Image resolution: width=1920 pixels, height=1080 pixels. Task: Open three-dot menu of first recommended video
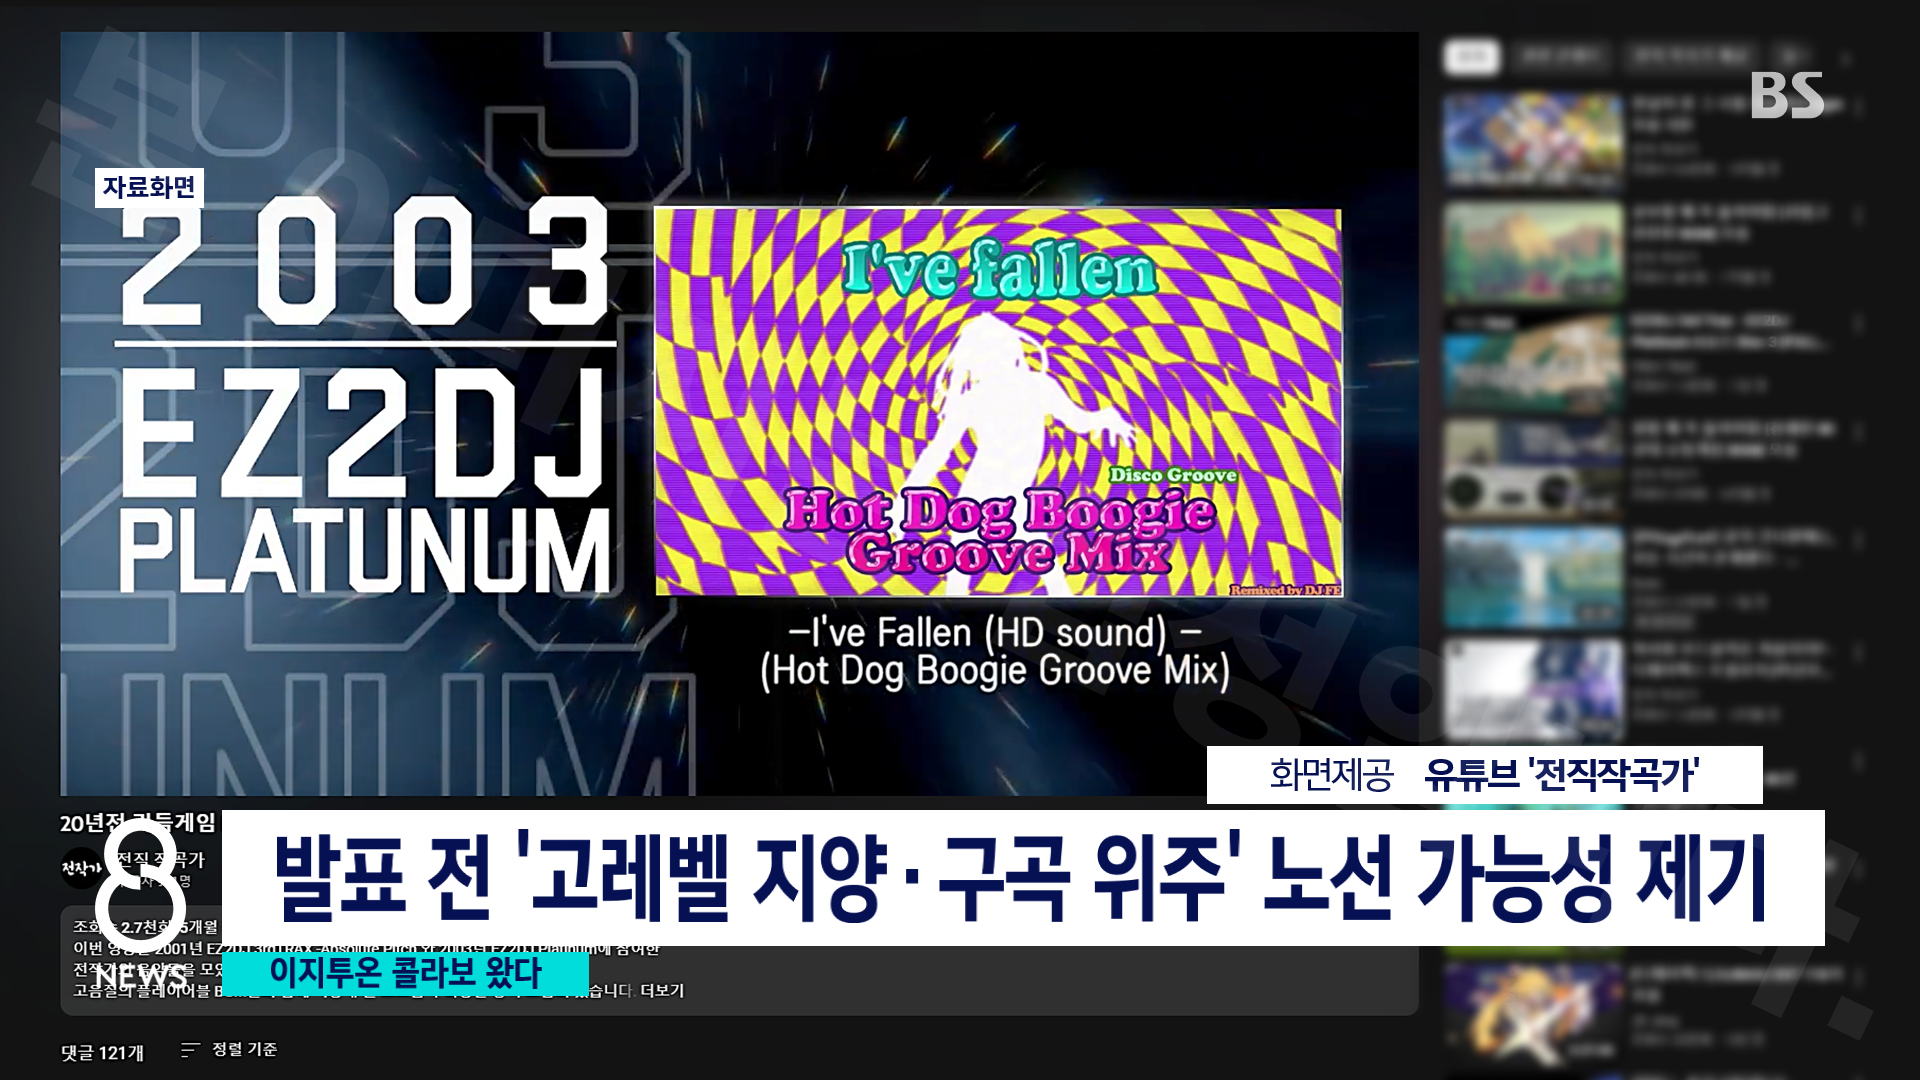(x=1858, y=106)
